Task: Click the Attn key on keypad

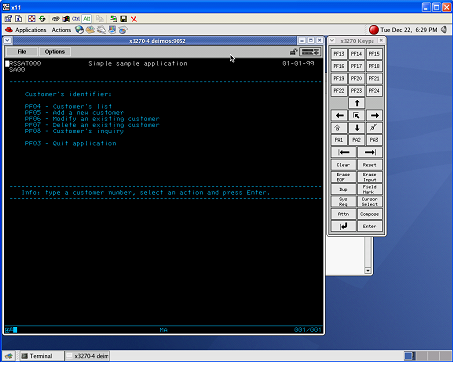Action: coord(343,214)
